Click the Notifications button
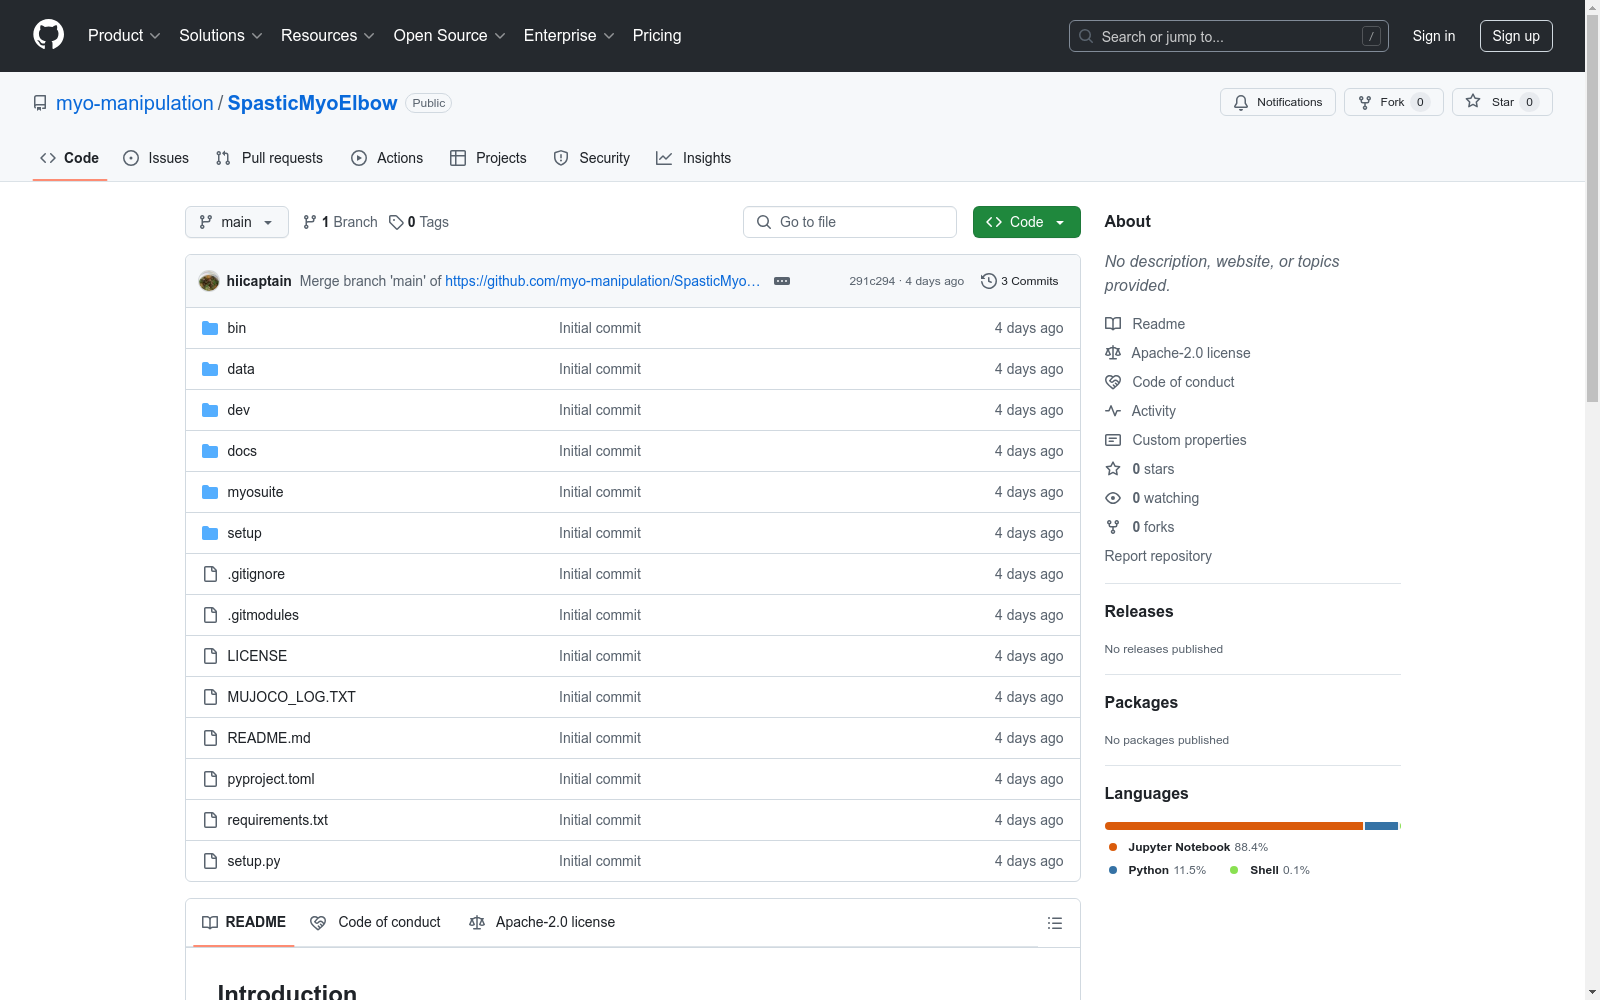The width and height of the screenshot is (1600, 1000). [x=1278, y=102]
